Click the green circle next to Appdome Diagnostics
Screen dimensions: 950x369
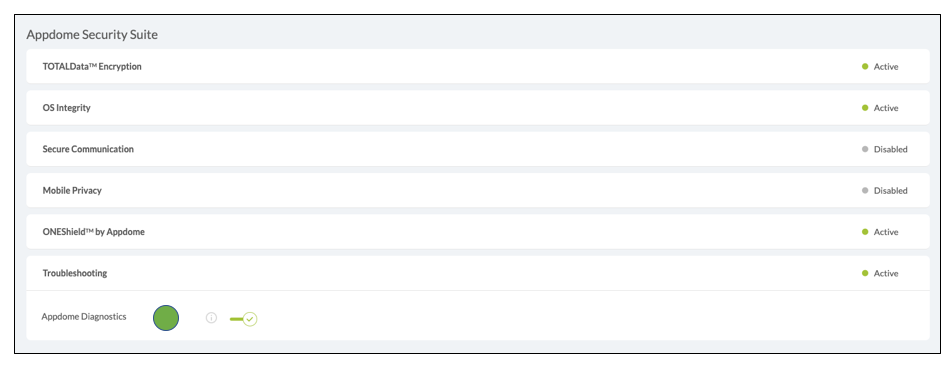point(166,317)
